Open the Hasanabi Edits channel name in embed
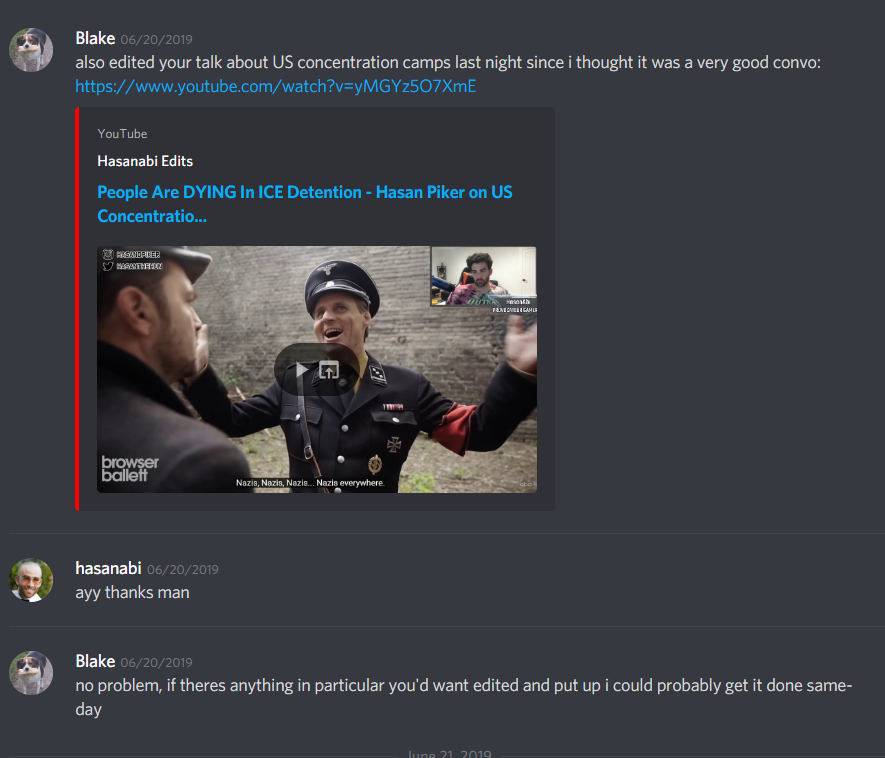The width and height of the screenshot is (885, 758). [145, 161]
